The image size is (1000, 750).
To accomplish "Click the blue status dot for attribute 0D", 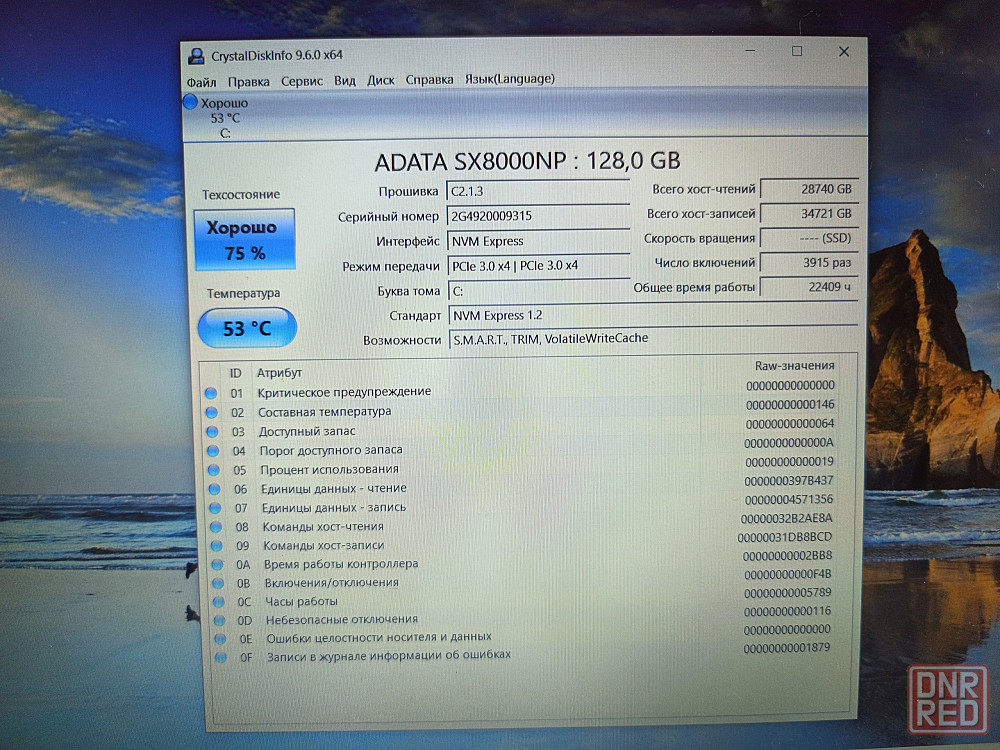I will point(219,620).
